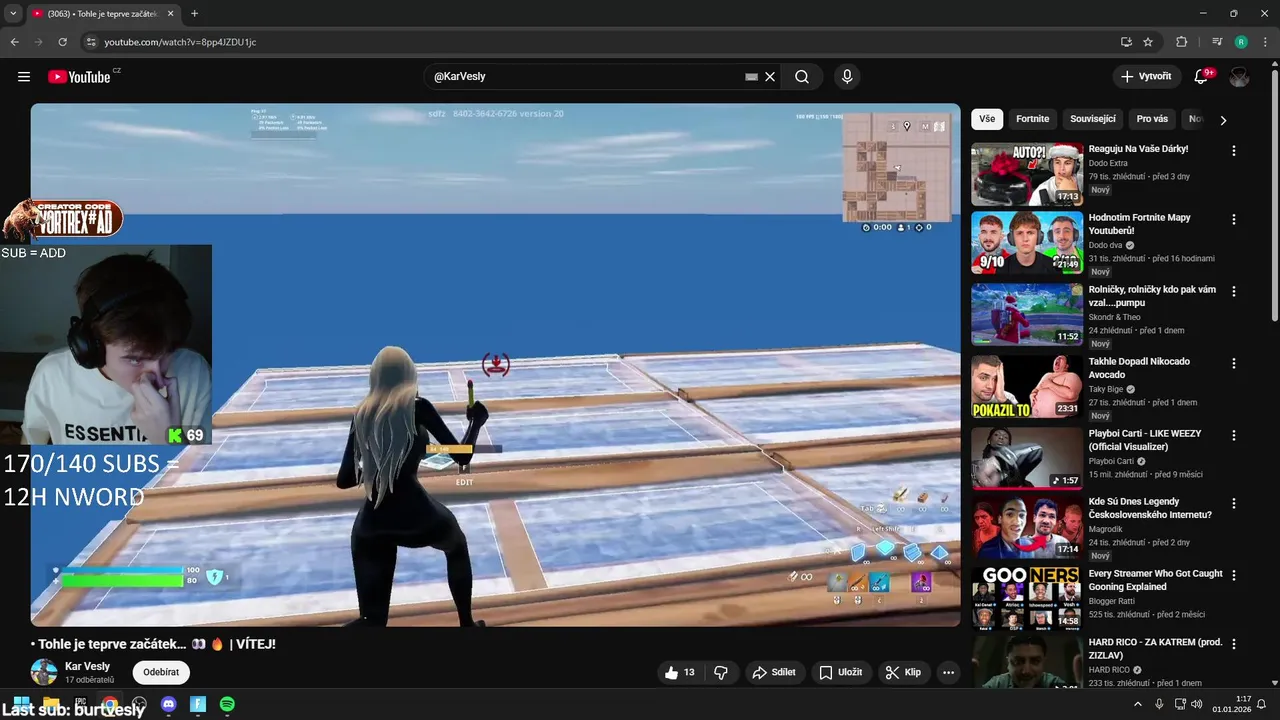This screenshot has width=1280, height=720.
Task: Open the YouTube account avatar menu
Action: [1239, 77]
